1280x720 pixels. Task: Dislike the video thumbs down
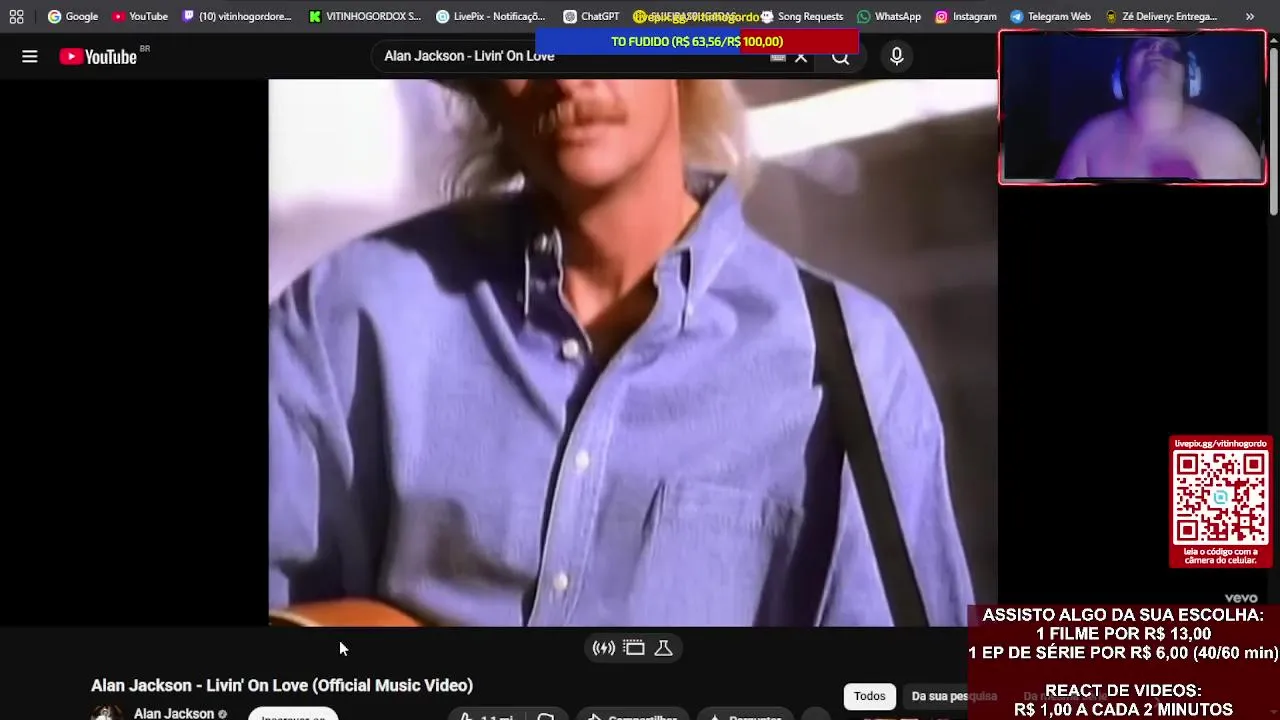(546, 716)
